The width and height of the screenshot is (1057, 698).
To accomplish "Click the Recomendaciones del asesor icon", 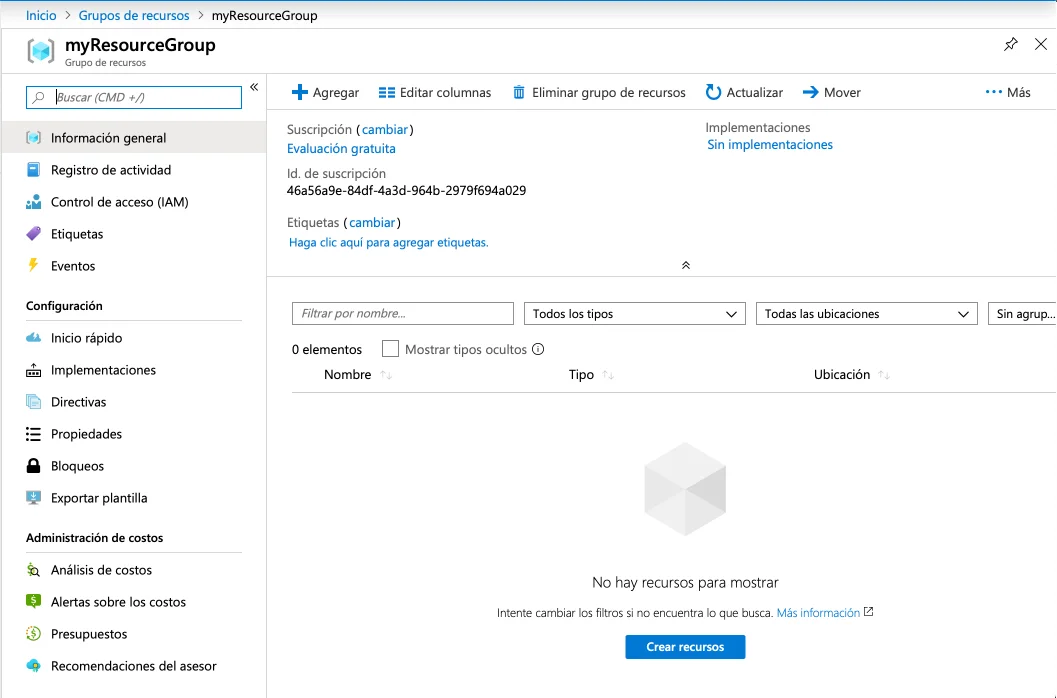I will [x=33, y=666].
